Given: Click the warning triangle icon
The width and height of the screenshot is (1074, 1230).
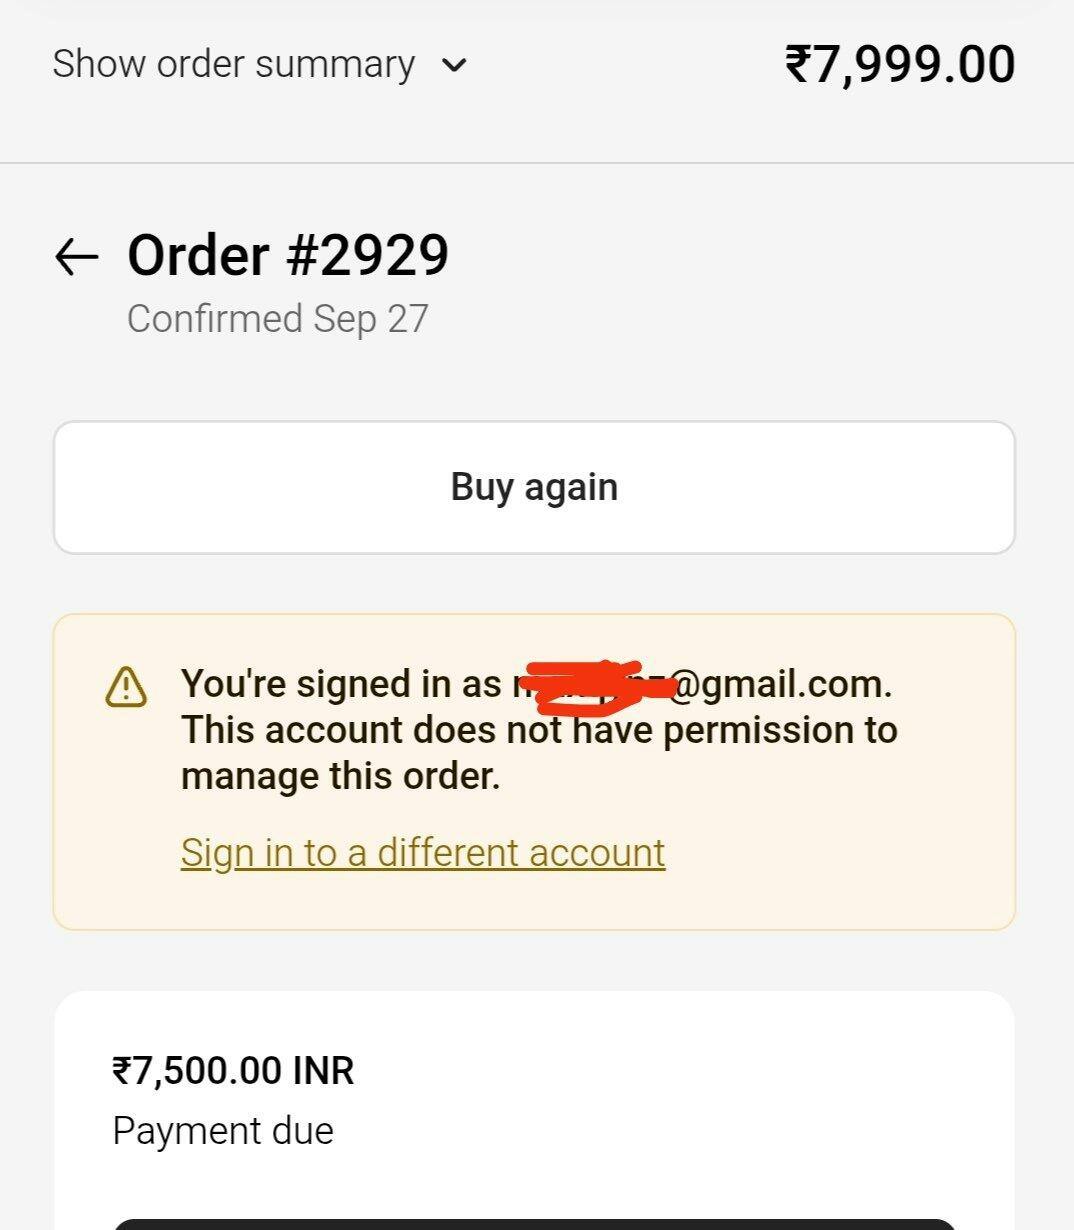Looking at the screenshot, I should click(x=126, y=687).
